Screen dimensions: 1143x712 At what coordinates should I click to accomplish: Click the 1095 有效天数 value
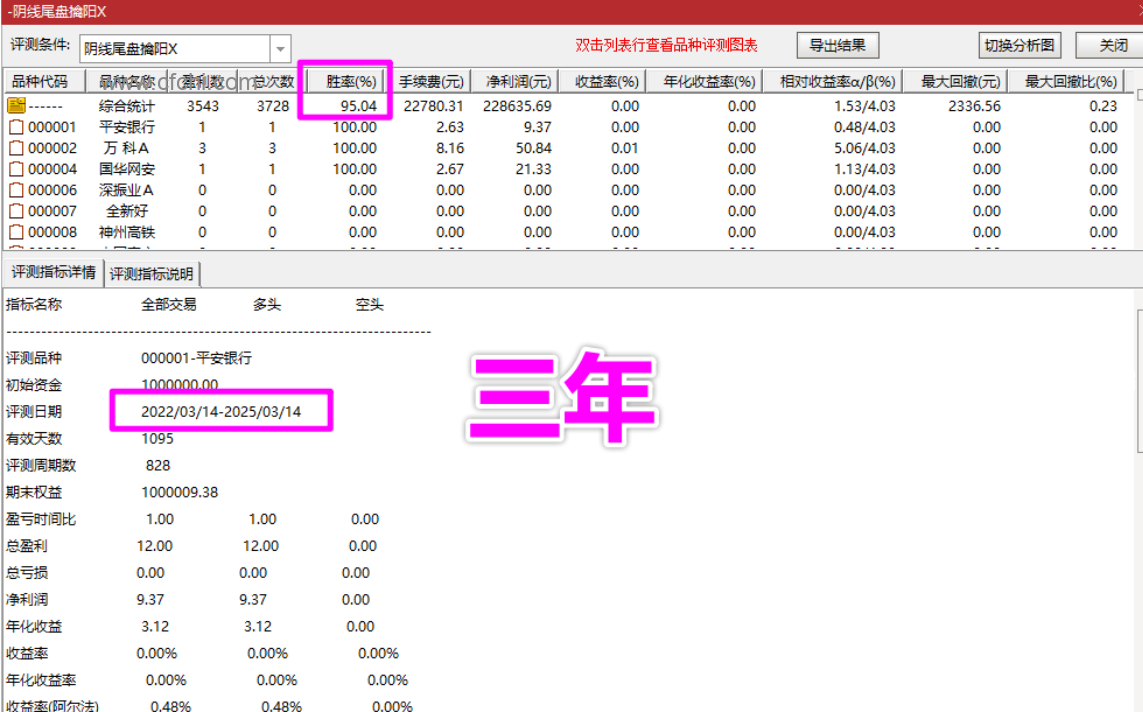pyautogui.click(x=157, y=439)
